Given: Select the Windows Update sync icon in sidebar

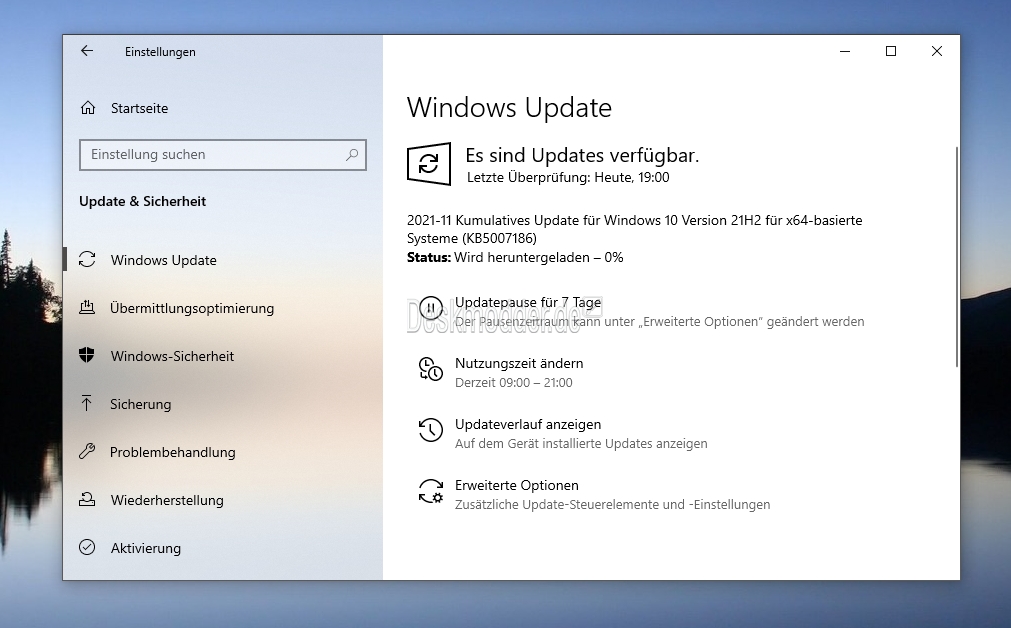Looking at the screenshot, I should point(87,259).
